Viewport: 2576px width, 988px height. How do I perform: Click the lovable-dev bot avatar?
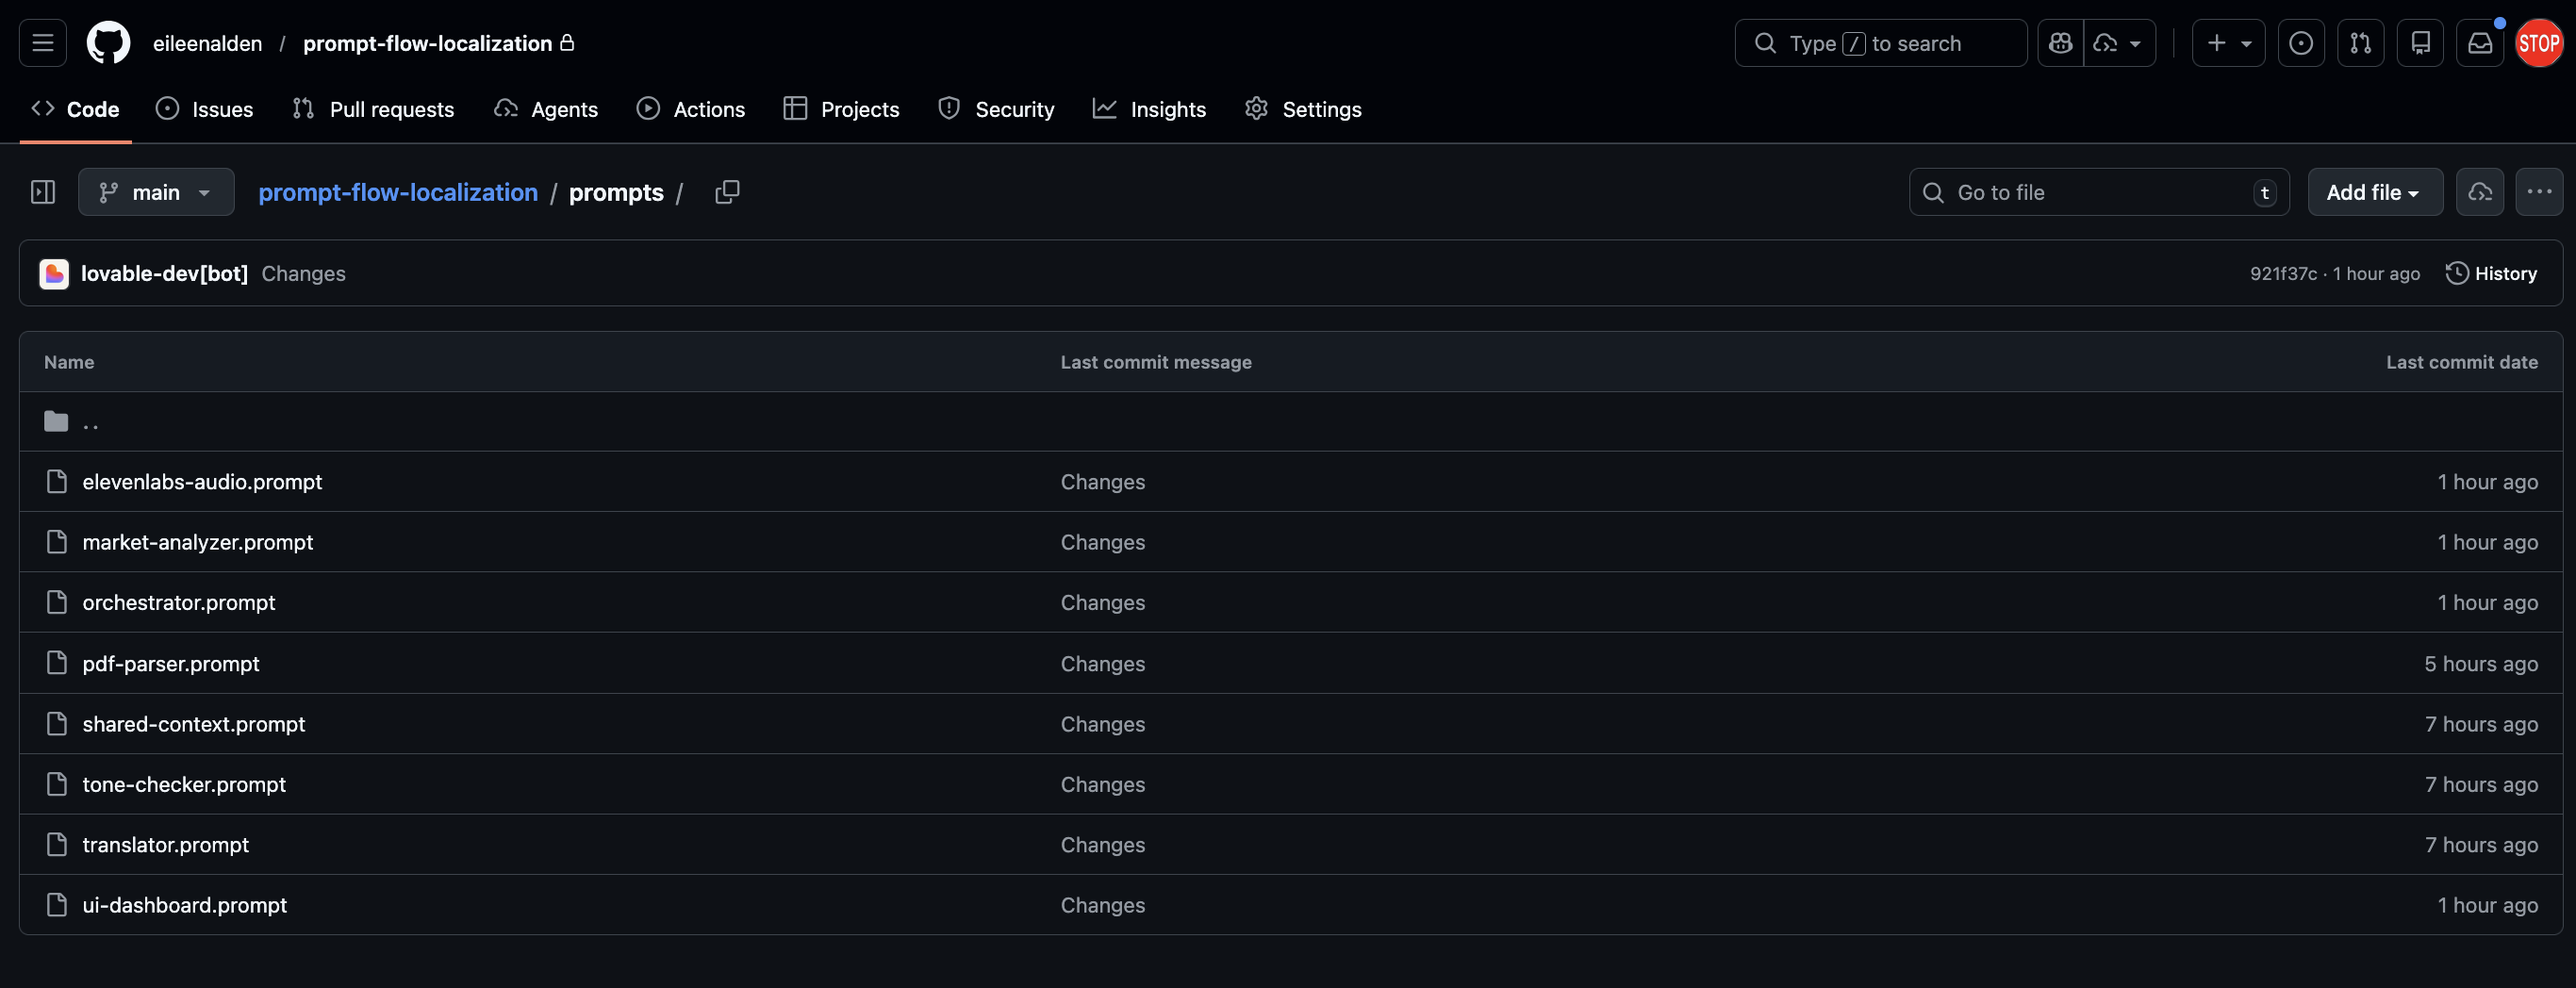click(x=54, y=273)
